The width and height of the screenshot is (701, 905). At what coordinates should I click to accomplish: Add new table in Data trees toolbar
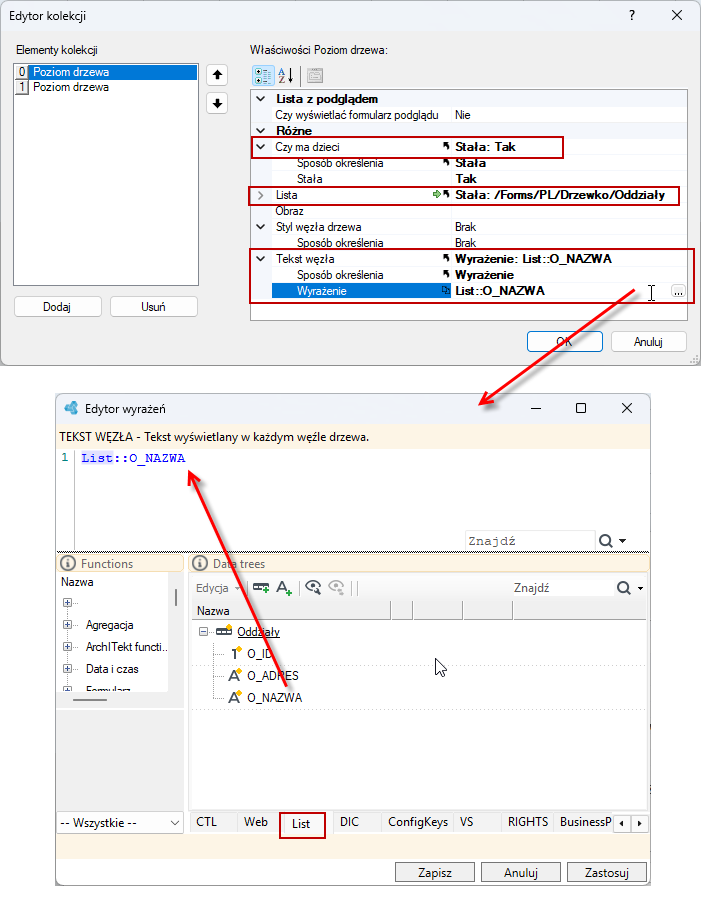tap(261, 588)
